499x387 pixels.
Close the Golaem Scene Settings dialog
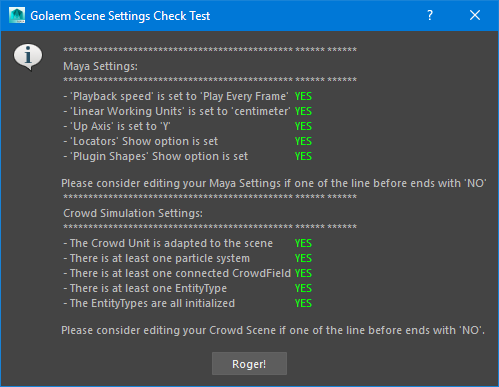[x=475, y=15]
